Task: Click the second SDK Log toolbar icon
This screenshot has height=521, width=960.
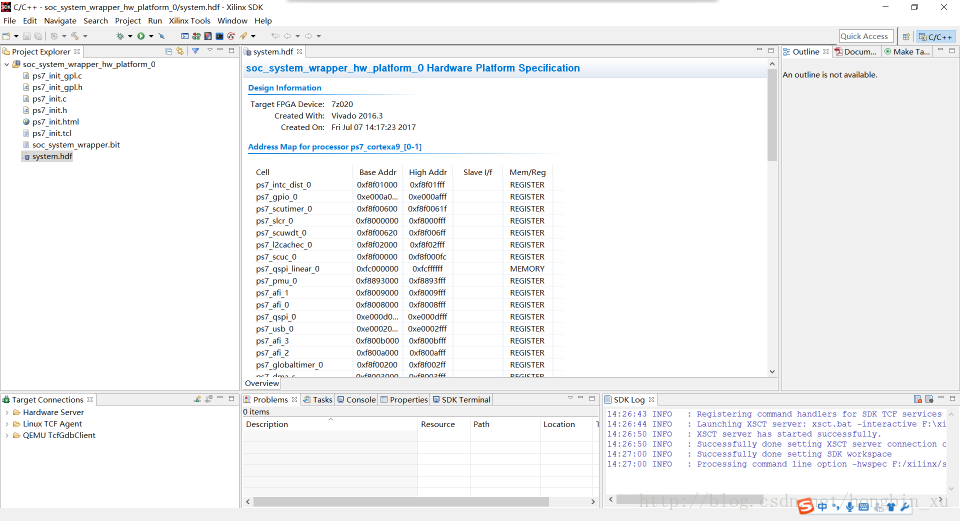Action: [929, 399]
